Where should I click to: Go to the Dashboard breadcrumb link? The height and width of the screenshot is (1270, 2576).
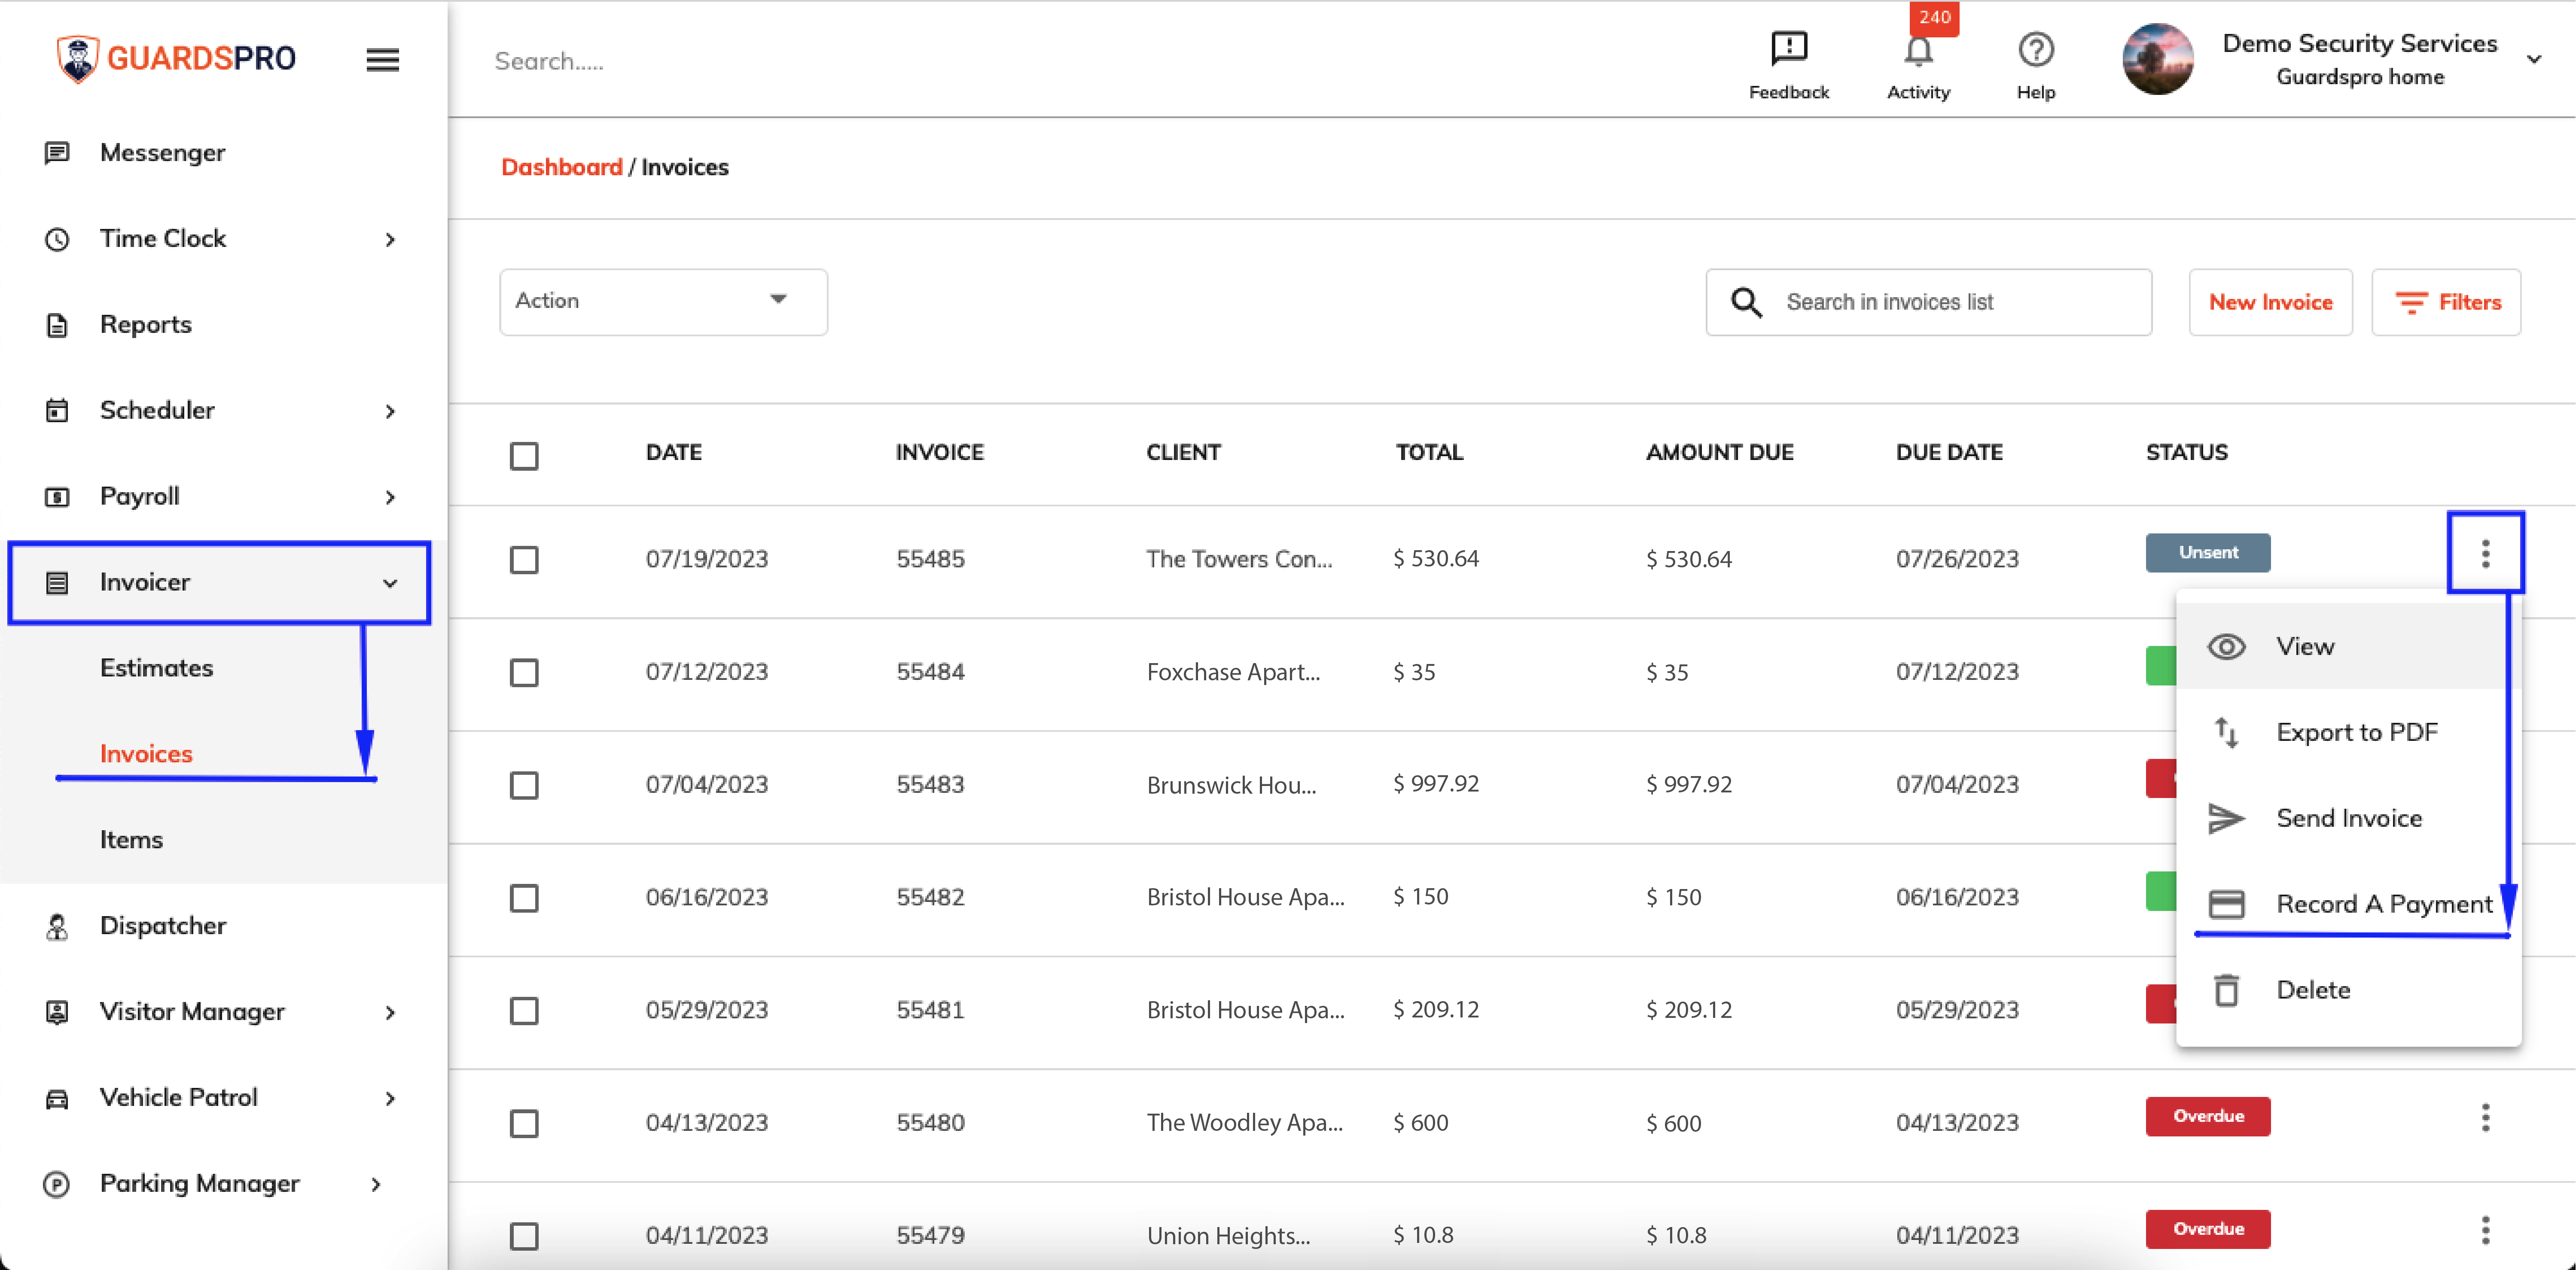561,167
